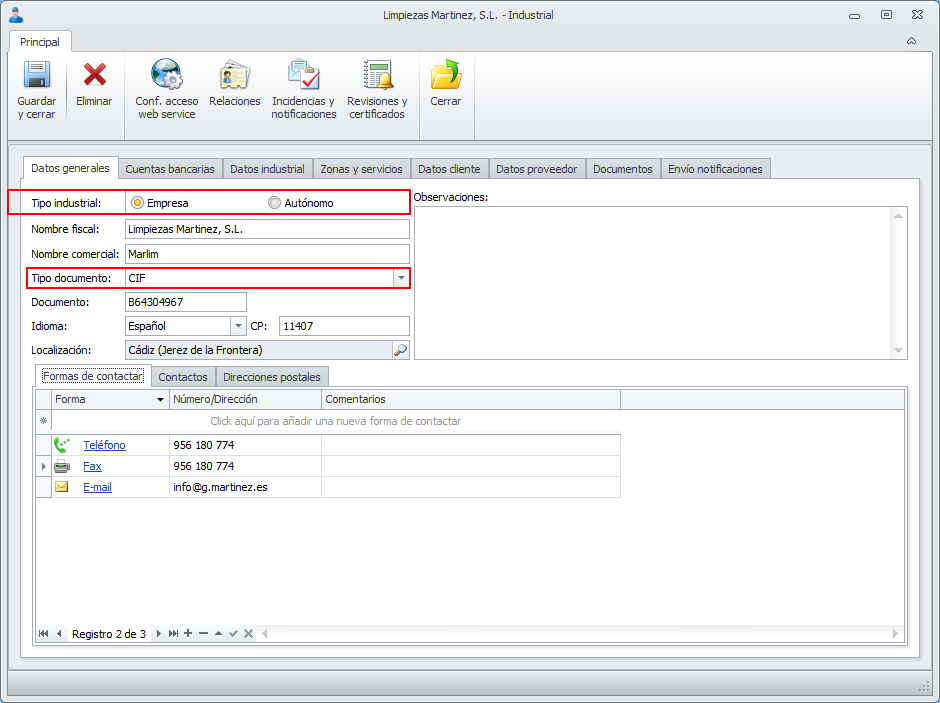Click the green Teléfono row icon
This screenshot has width=940, height=703.
[x=62, y=445]
